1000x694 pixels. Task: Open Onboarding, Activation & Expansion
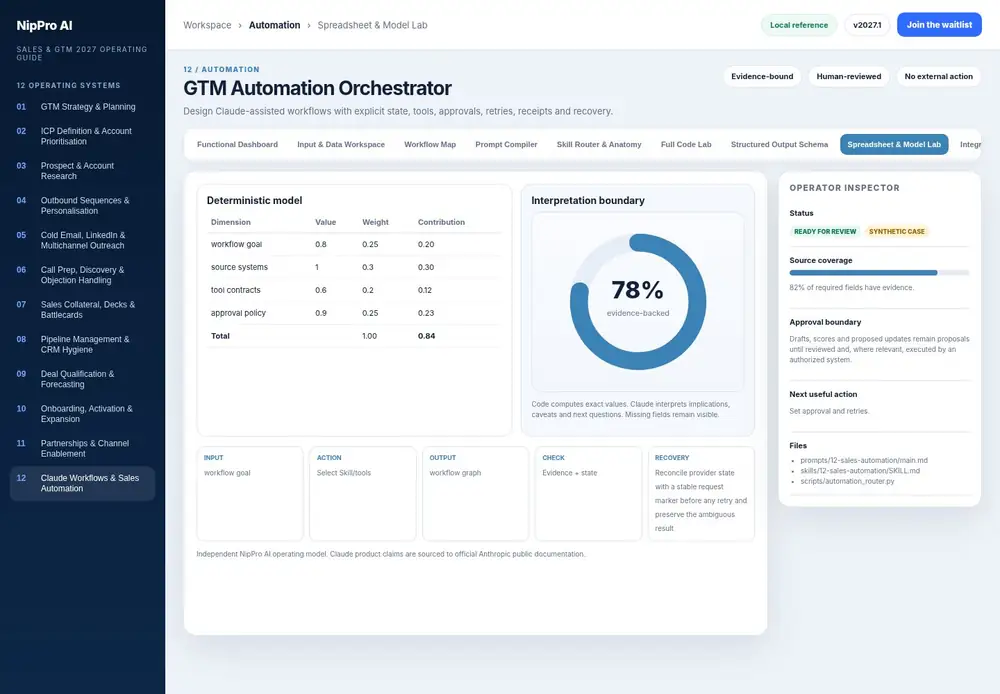82,414
